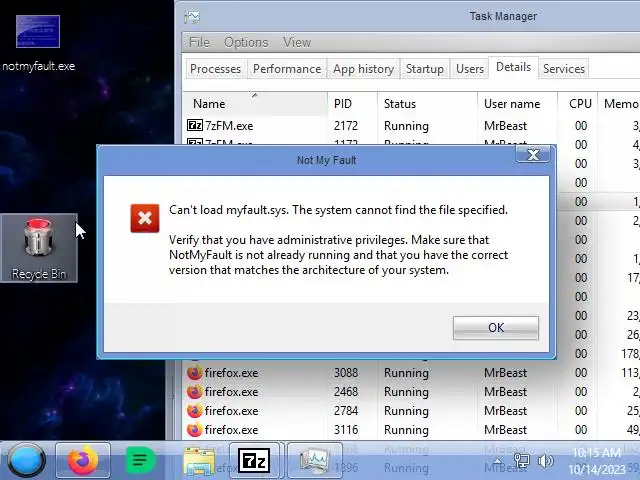The width and height of the screenshot is (640, 480).
Task: Sort by the CPU column header
Action: pyautogui.click(x=578, y=104)
